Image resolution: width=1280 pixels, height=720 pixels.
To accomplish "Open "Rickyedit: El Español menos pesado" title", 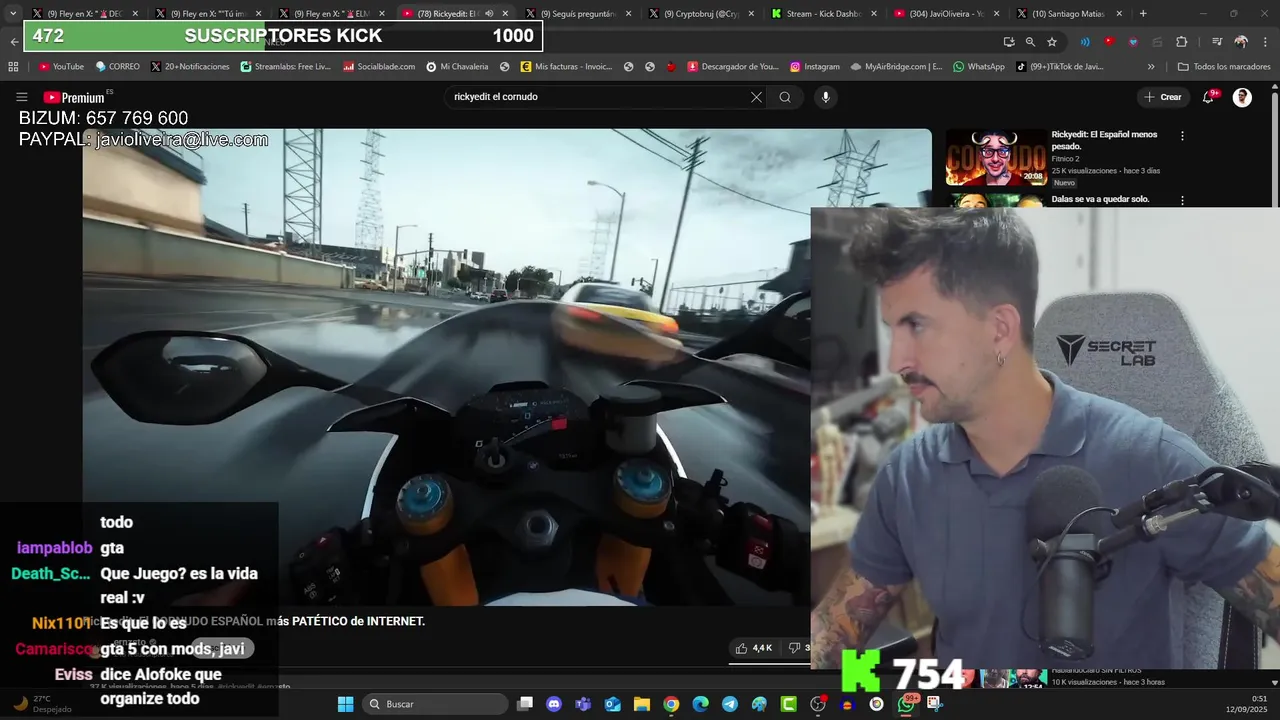I will point(1104,140).
